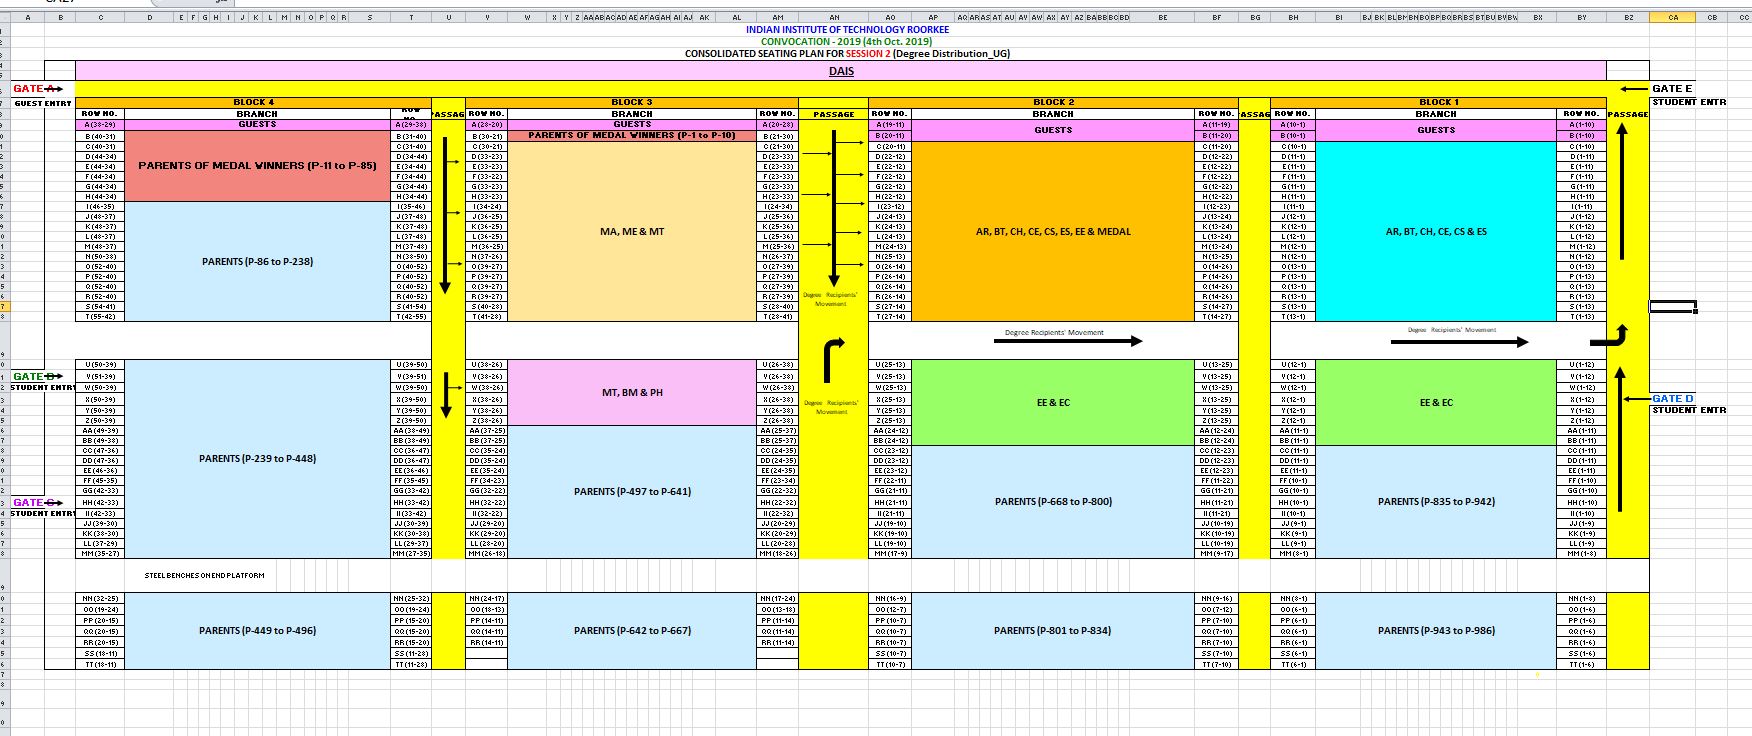Click 'PARENTS OF MEDAL WINNERS (P-1 to P-10)' cell
Image resolution: width=1752 pixels, height=736 pixels.
632,135
